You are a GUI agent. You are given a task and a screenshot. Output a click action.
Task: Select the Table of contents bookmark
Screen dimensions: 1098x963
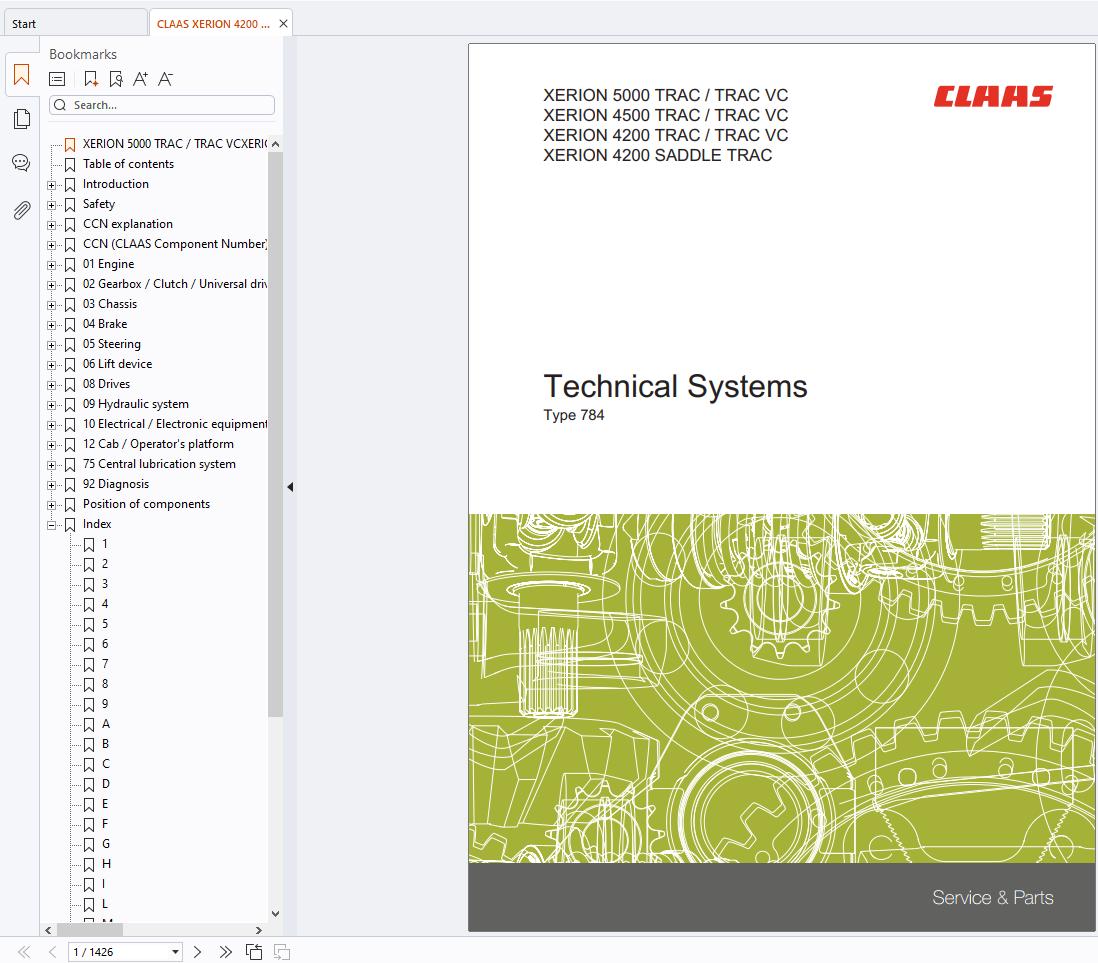pyautogui.click(x=128, y=164)
